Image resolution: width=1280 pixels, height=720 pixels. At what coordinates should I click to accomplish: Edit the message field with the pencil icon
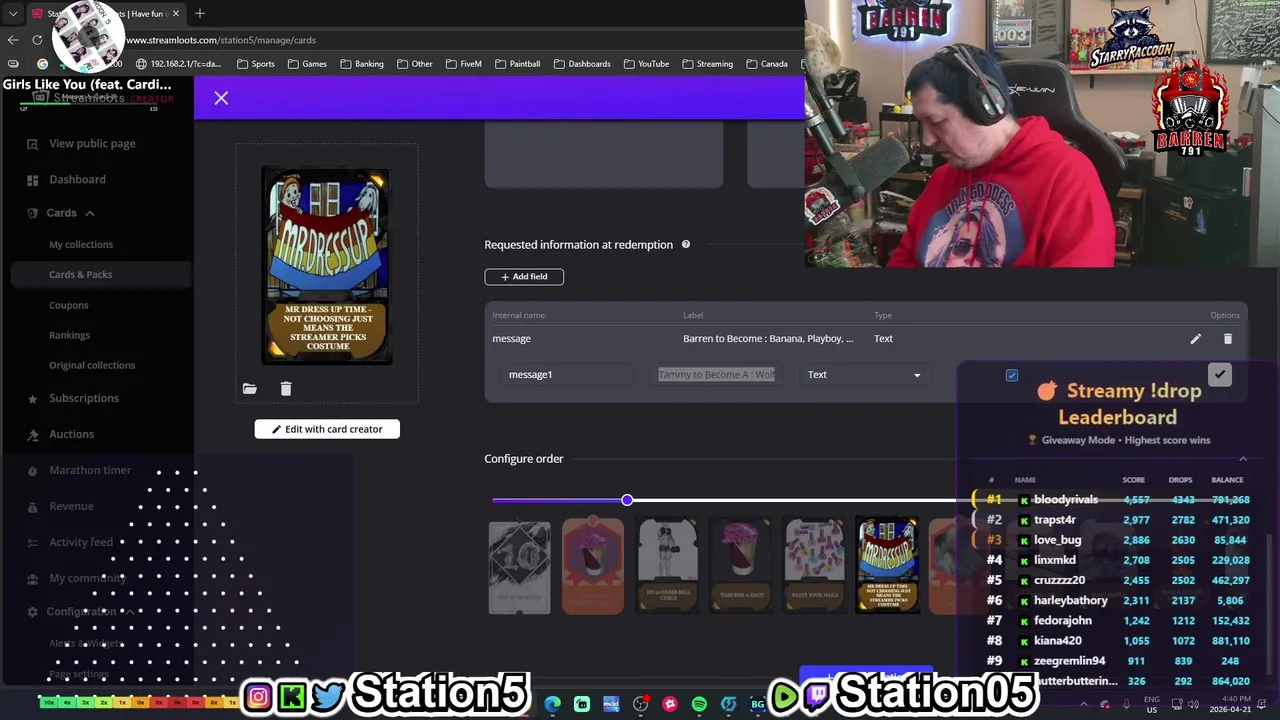[1195, 339]
